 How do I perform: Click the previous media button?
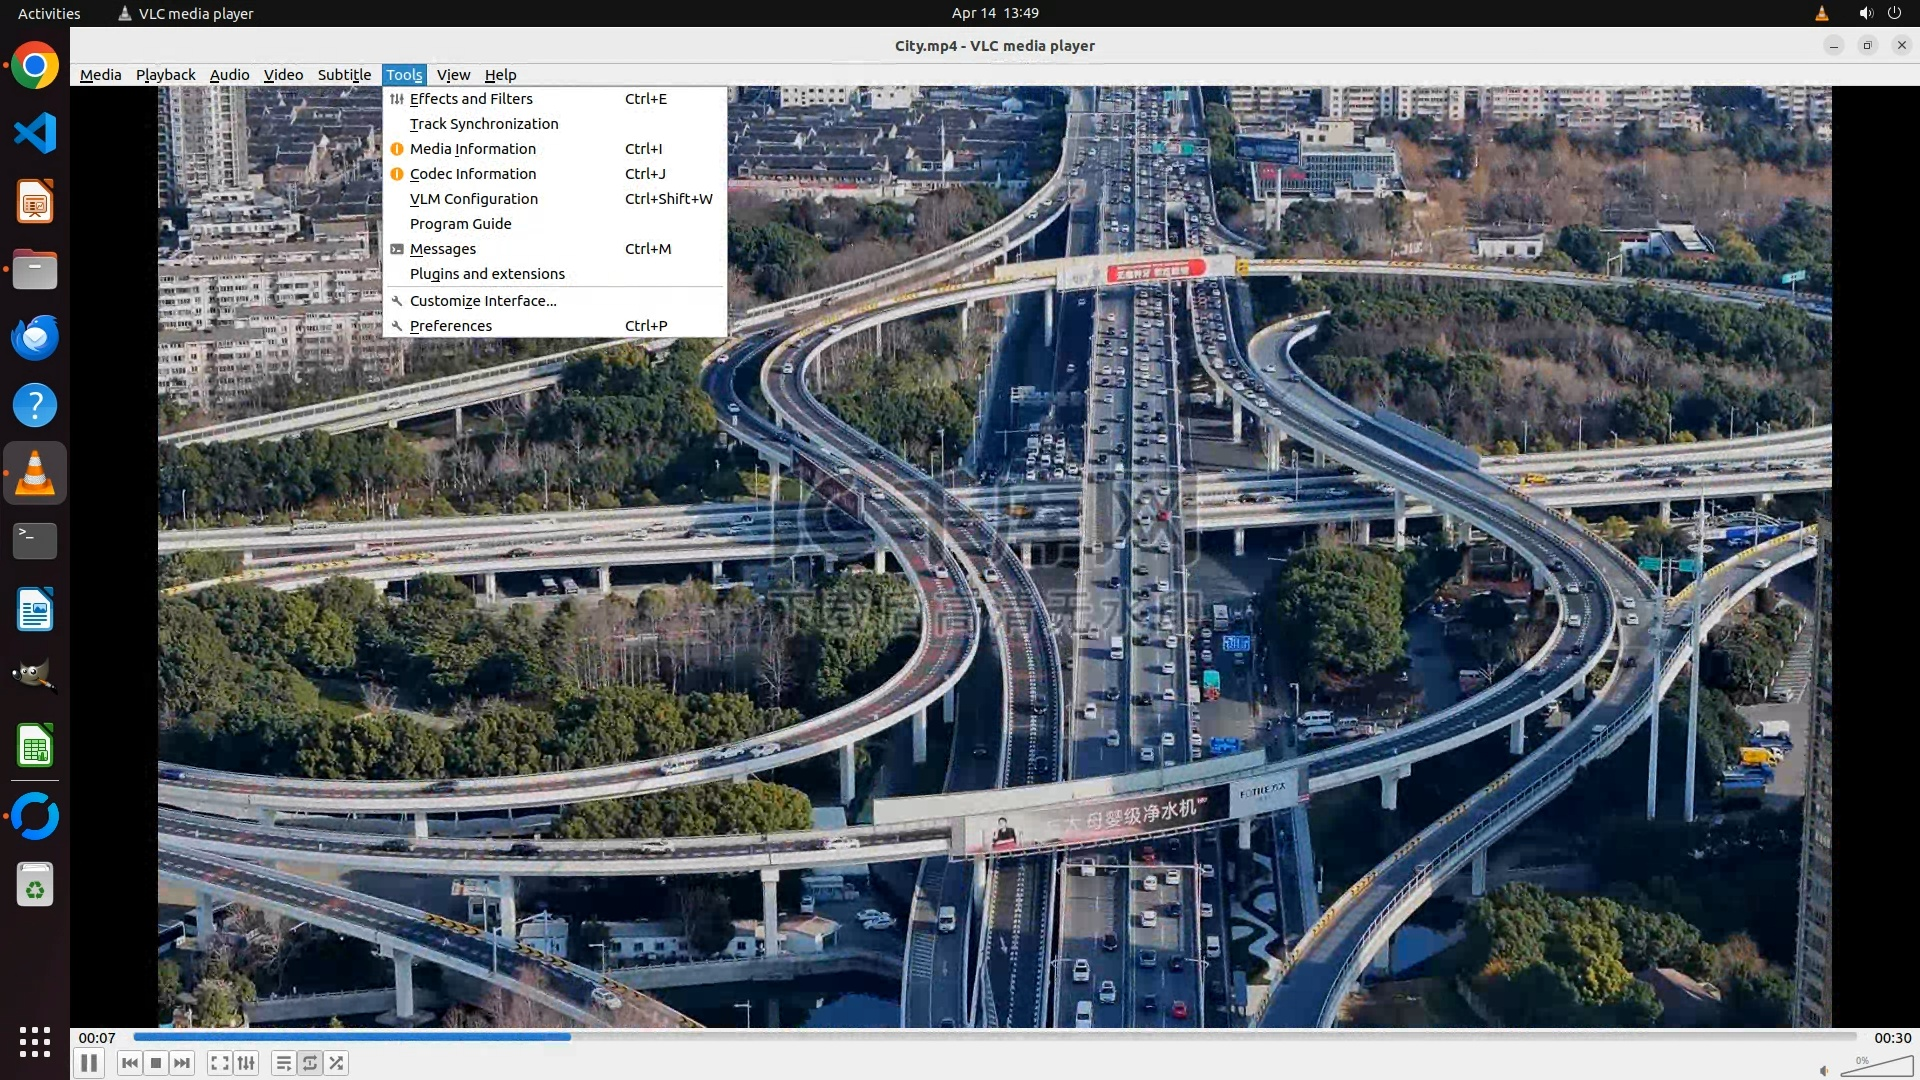point(129,1063)
